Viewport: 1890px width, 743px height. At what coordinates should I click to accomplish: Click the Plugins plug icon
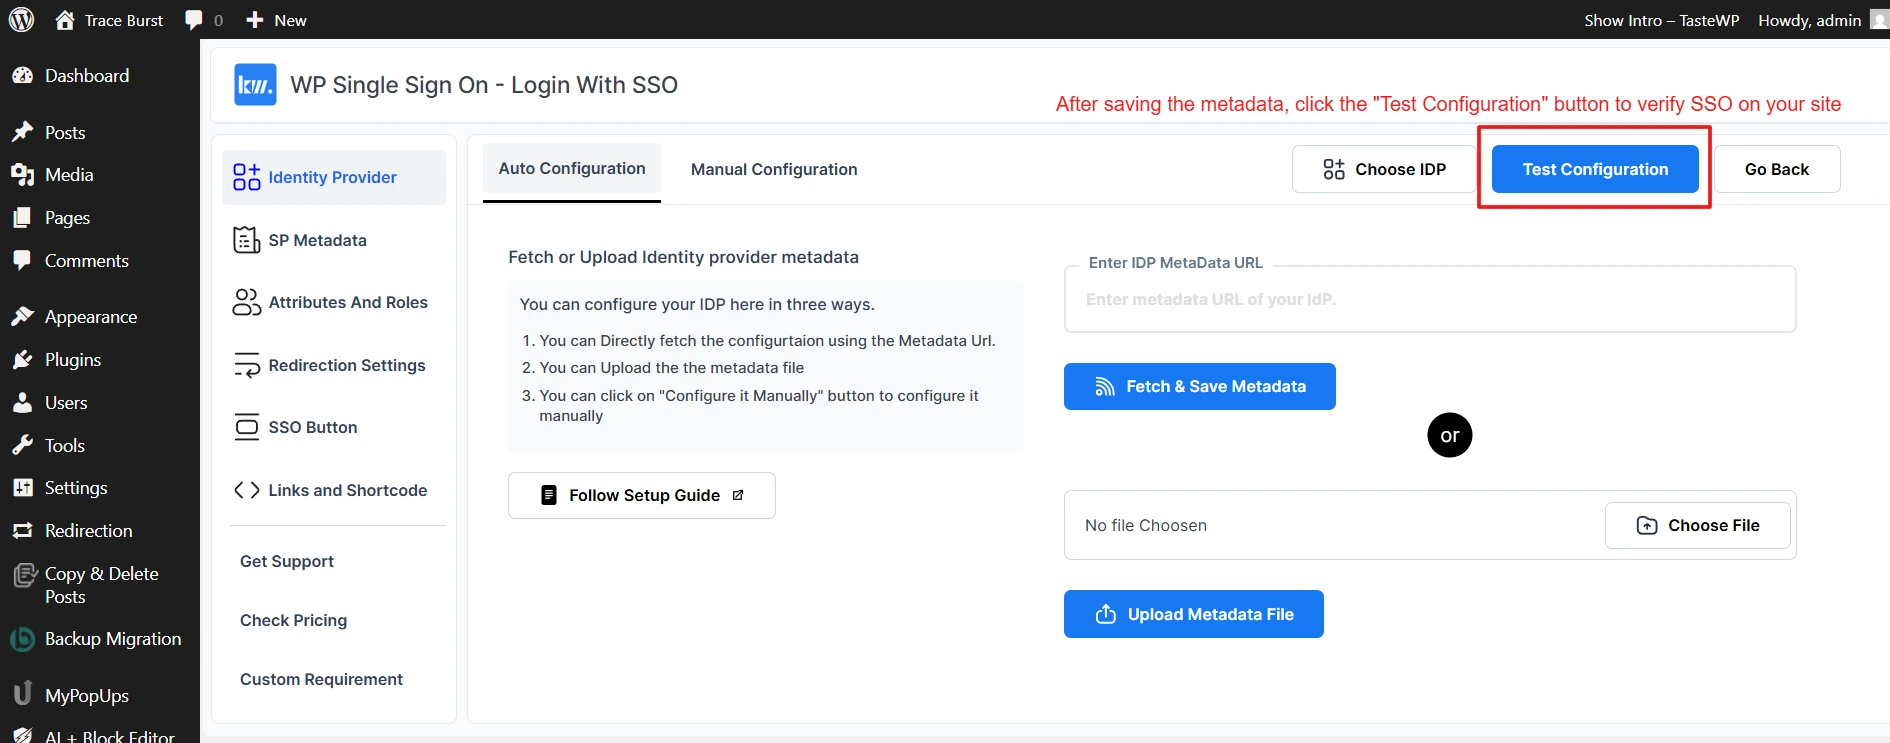click(22, 360)
